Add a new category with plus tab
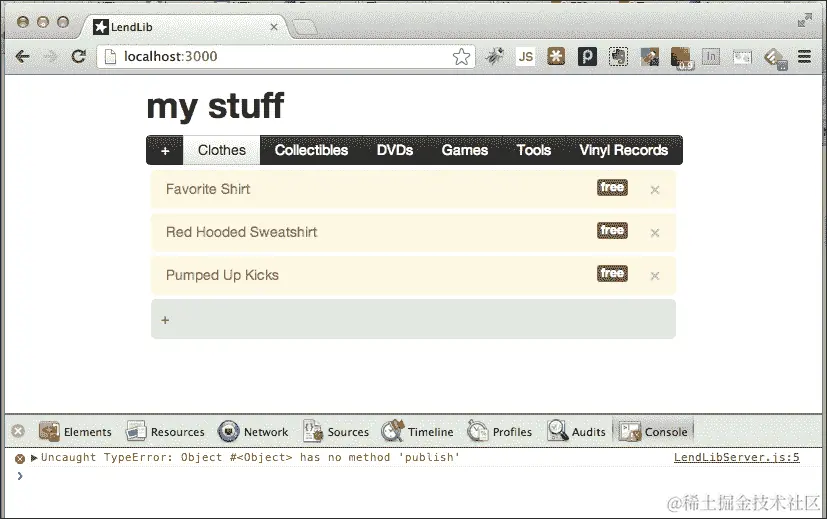This screenshot has width=827, height=519. 165,151
